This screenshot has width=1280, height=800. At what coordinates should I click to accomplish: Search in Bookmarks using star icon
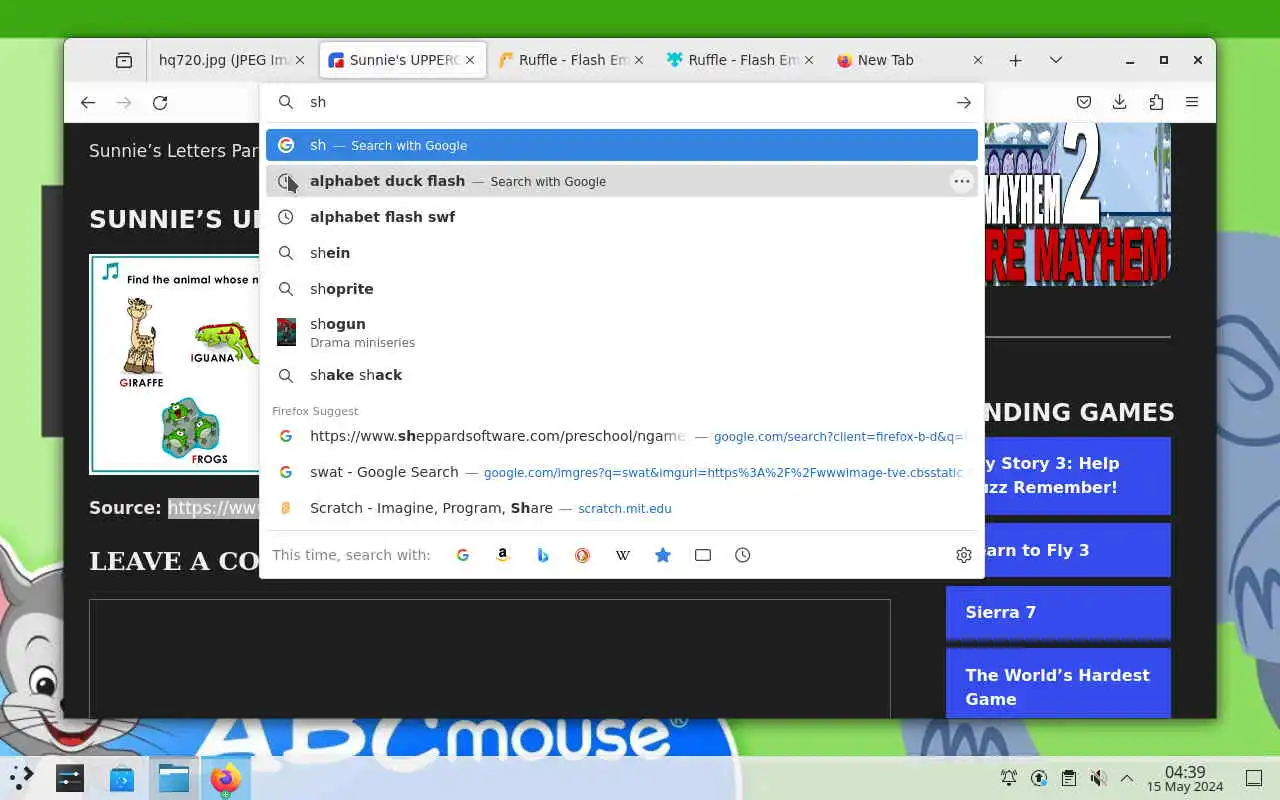(x=663, y=555)
